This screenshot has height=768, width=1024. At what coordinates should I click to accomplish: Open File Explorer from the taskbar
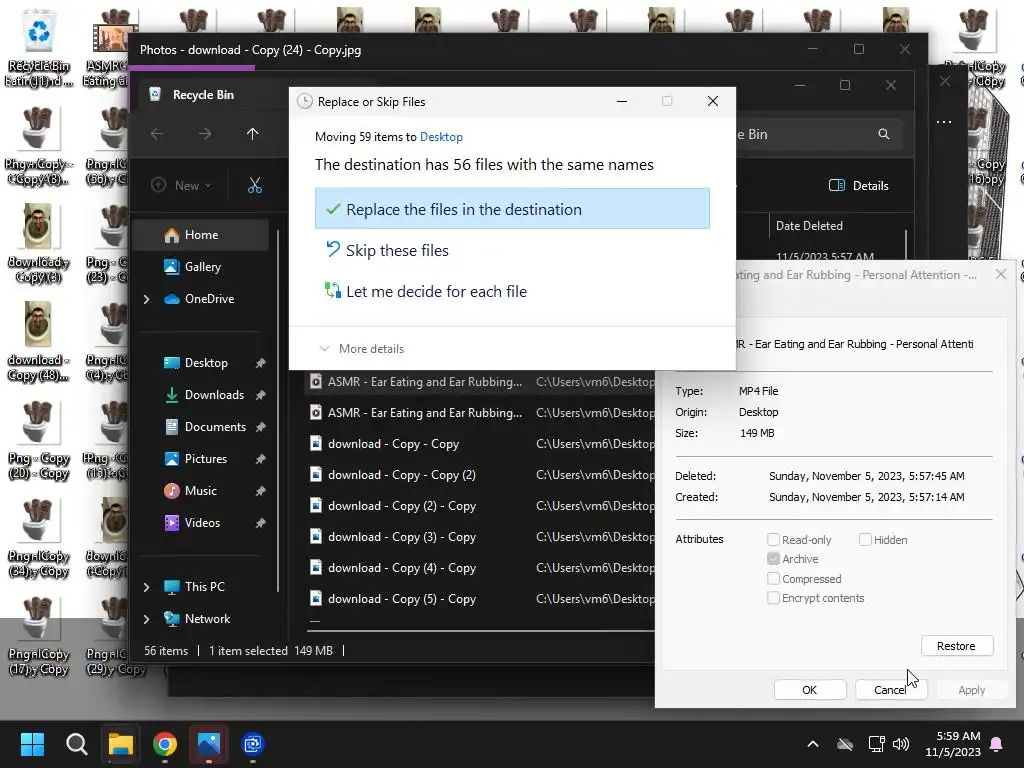121,744
